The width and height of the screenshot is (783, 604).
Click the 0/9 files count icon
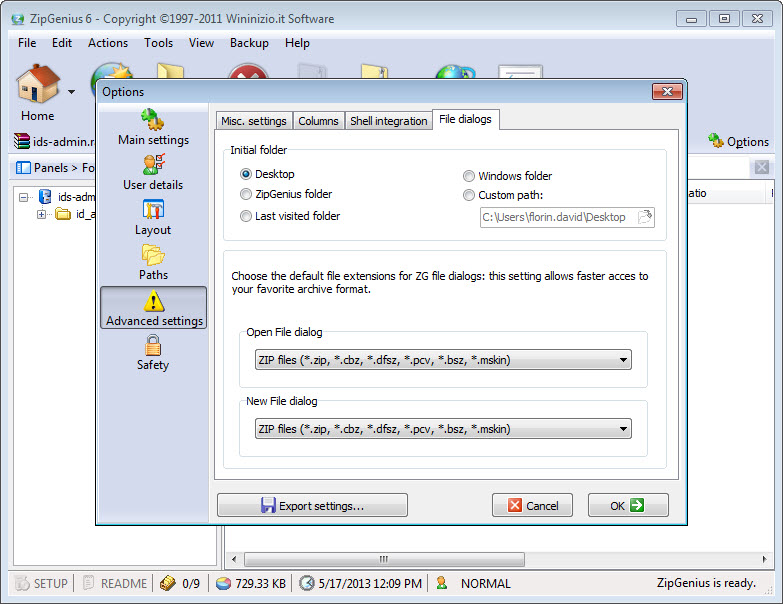click(x=168, y=583)
